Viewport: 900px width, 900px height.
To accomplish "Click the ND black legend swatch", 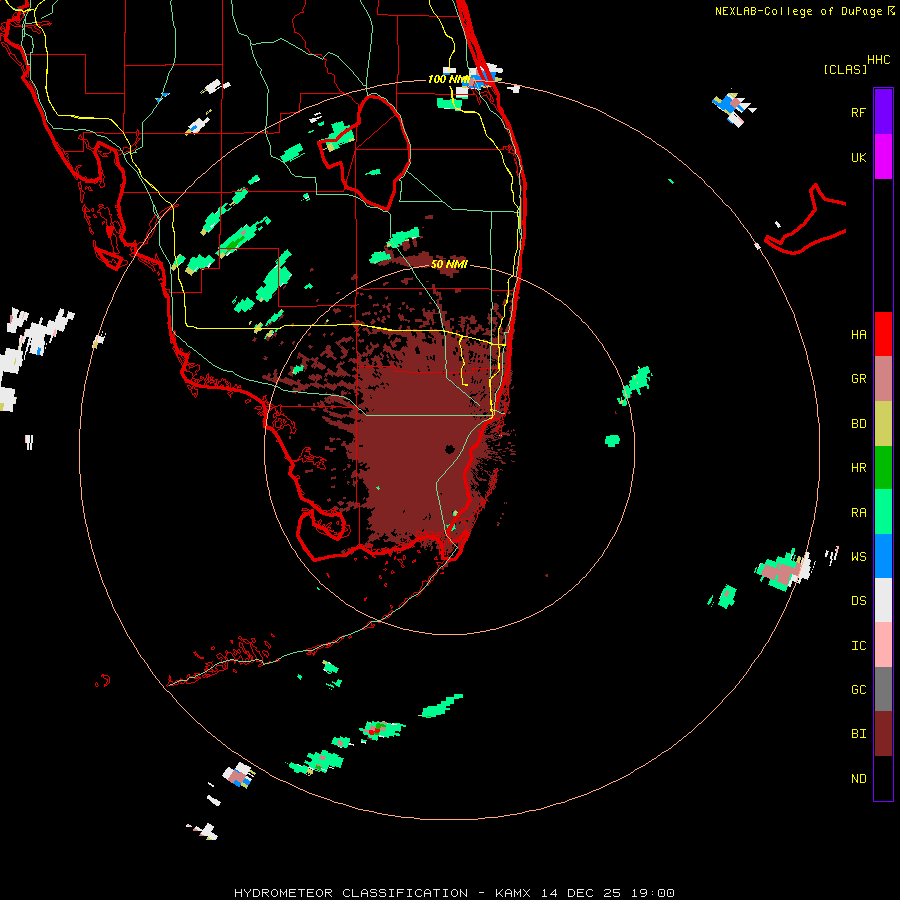I will (883, 778).
